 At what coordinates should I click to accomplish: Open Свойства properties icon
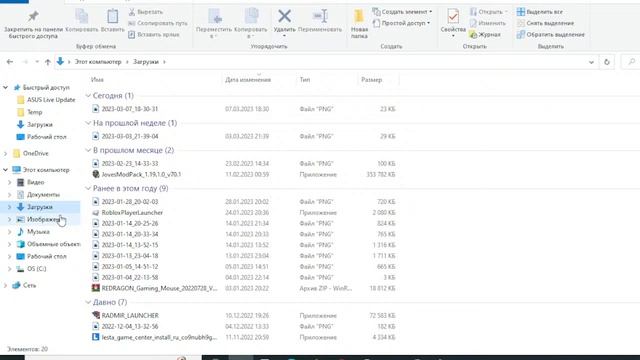[453, 16]
